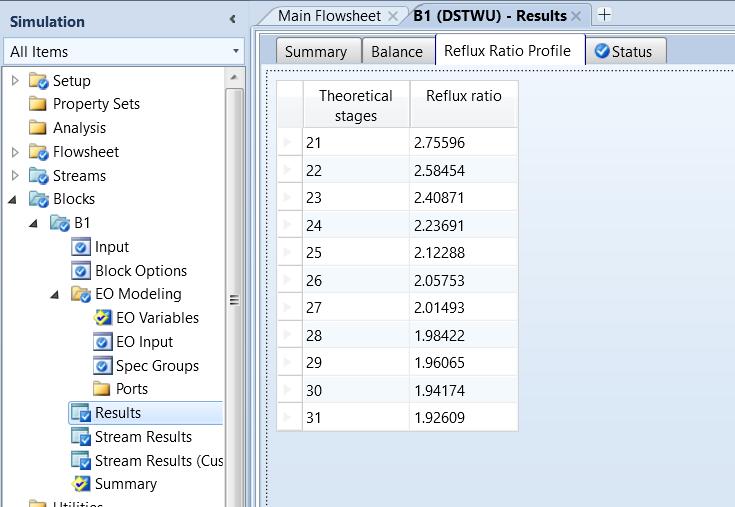Screen dimensions: 735x507
Task: Add a new tab with plus button
Action: point(603,14)
